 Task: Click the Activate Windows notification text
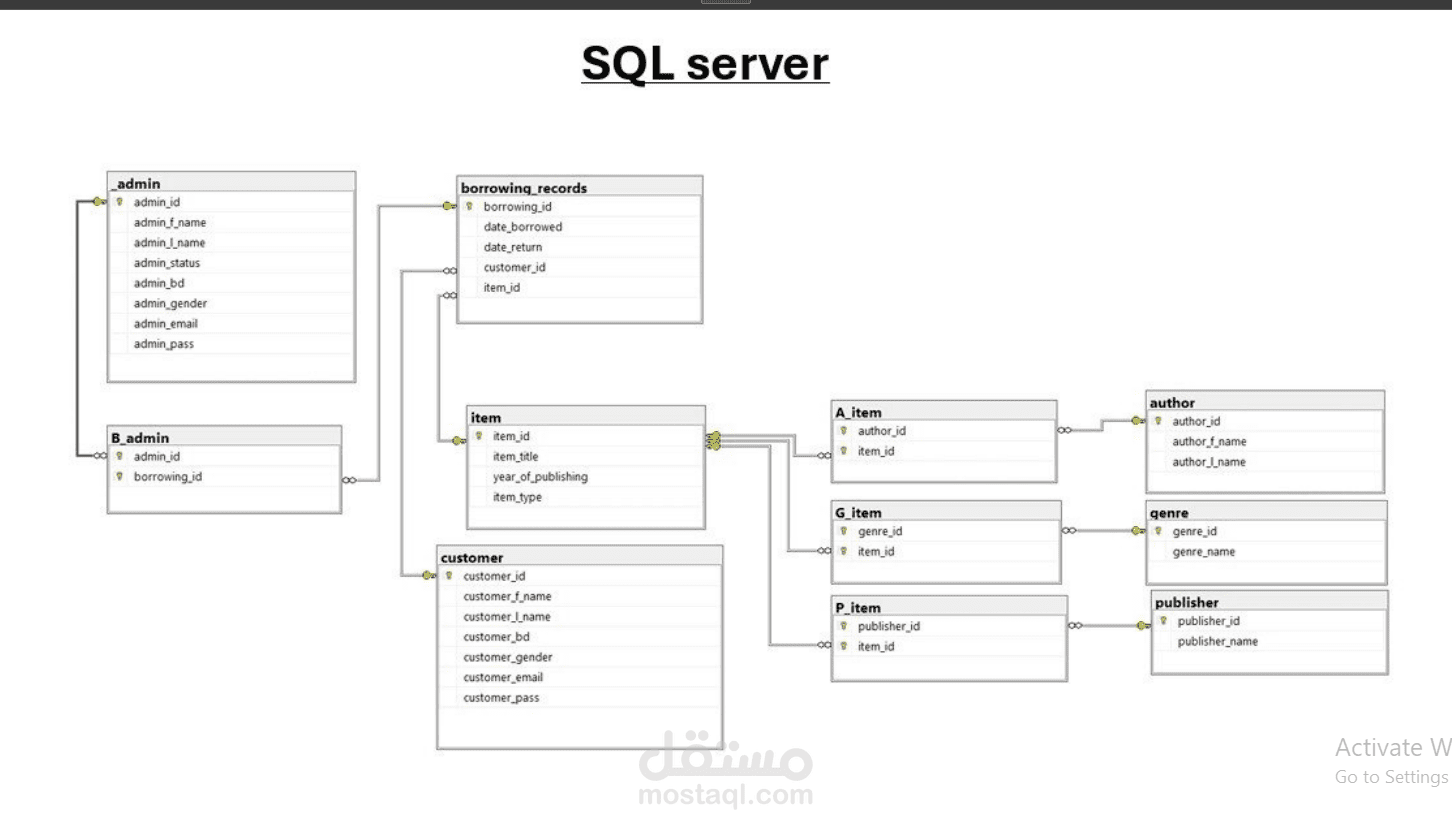[1390, 747]
